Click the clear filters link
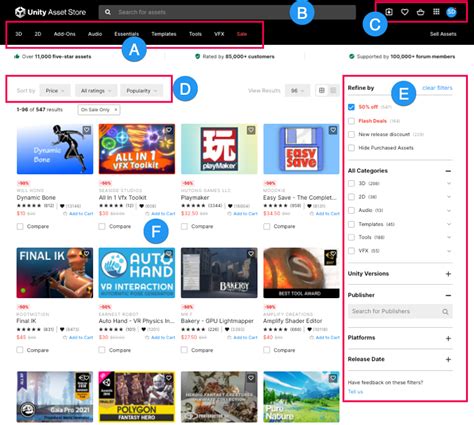This screenshot has width=474, height=425. 437,88
